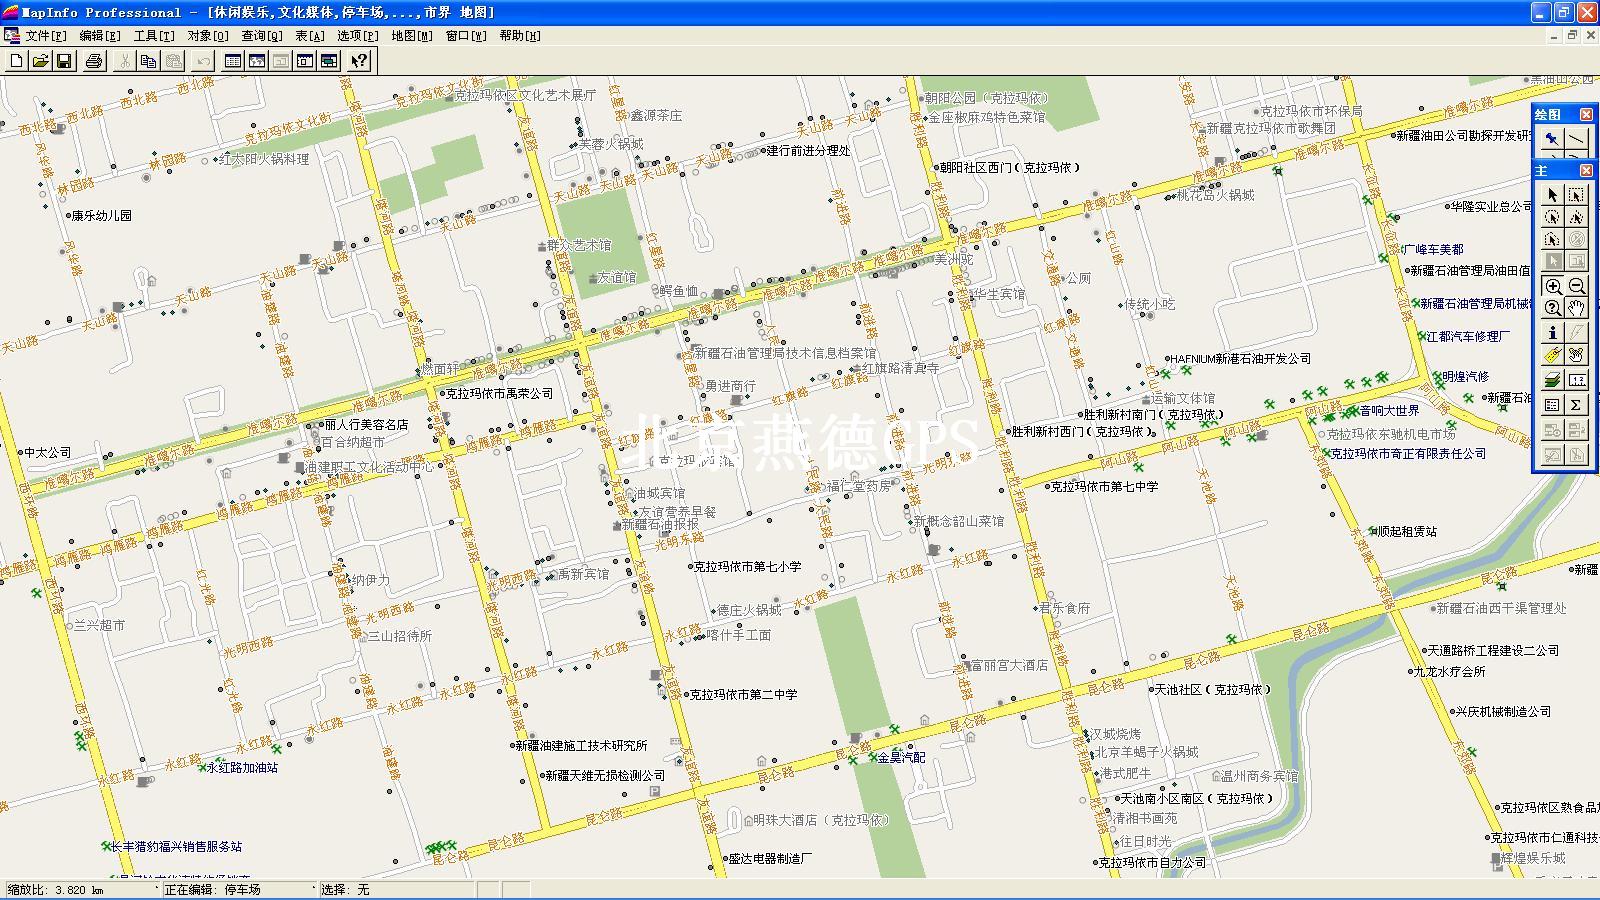Click the 红旗路清真寺 map label
The height and width of the screenshot is (900, 1600).
point(901,368)
